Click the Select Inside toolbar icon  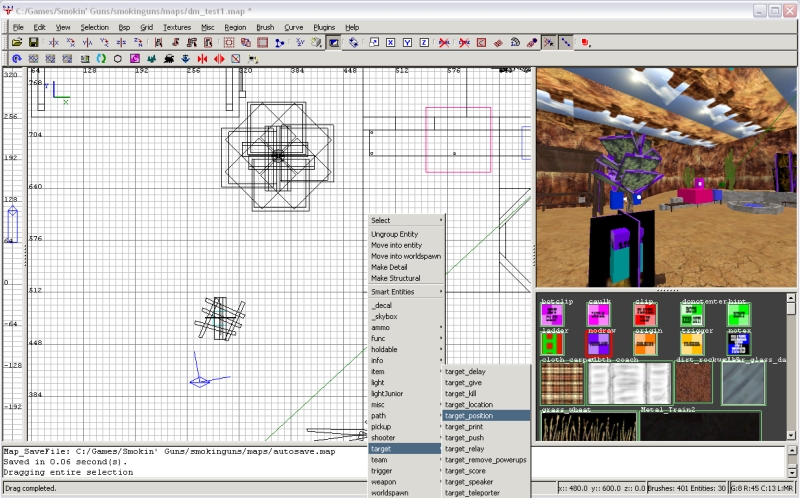coord(208,43)
